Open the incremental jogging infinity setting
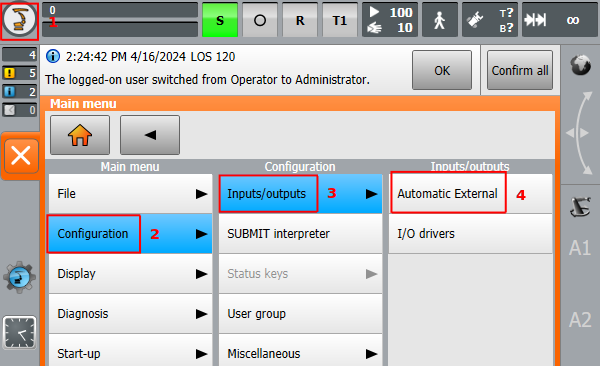Viewport: 600px width, 366px height. tap(560, 20)
